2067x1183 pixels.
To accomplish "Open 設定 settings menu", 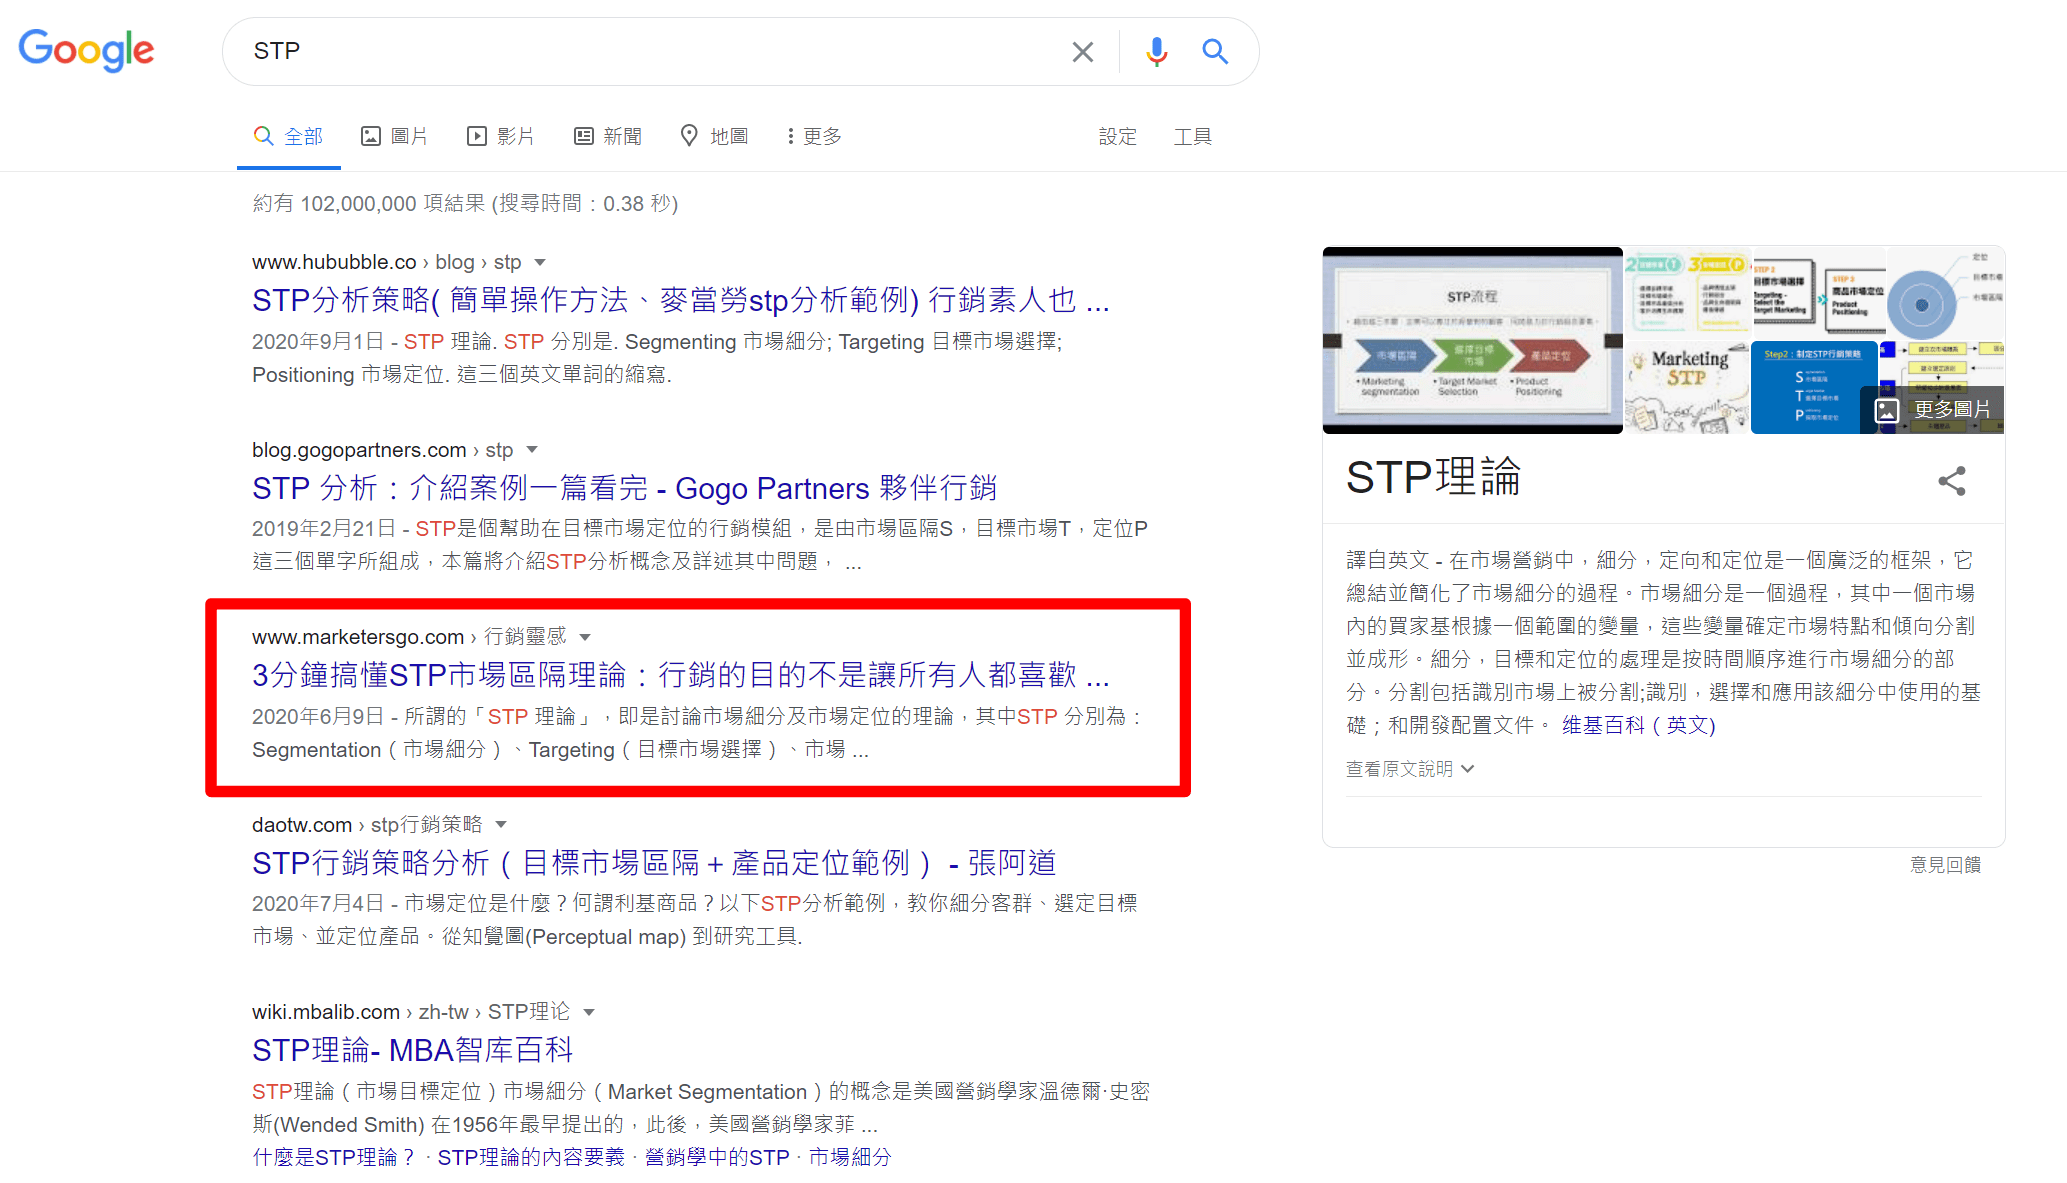I will 1117,136.
